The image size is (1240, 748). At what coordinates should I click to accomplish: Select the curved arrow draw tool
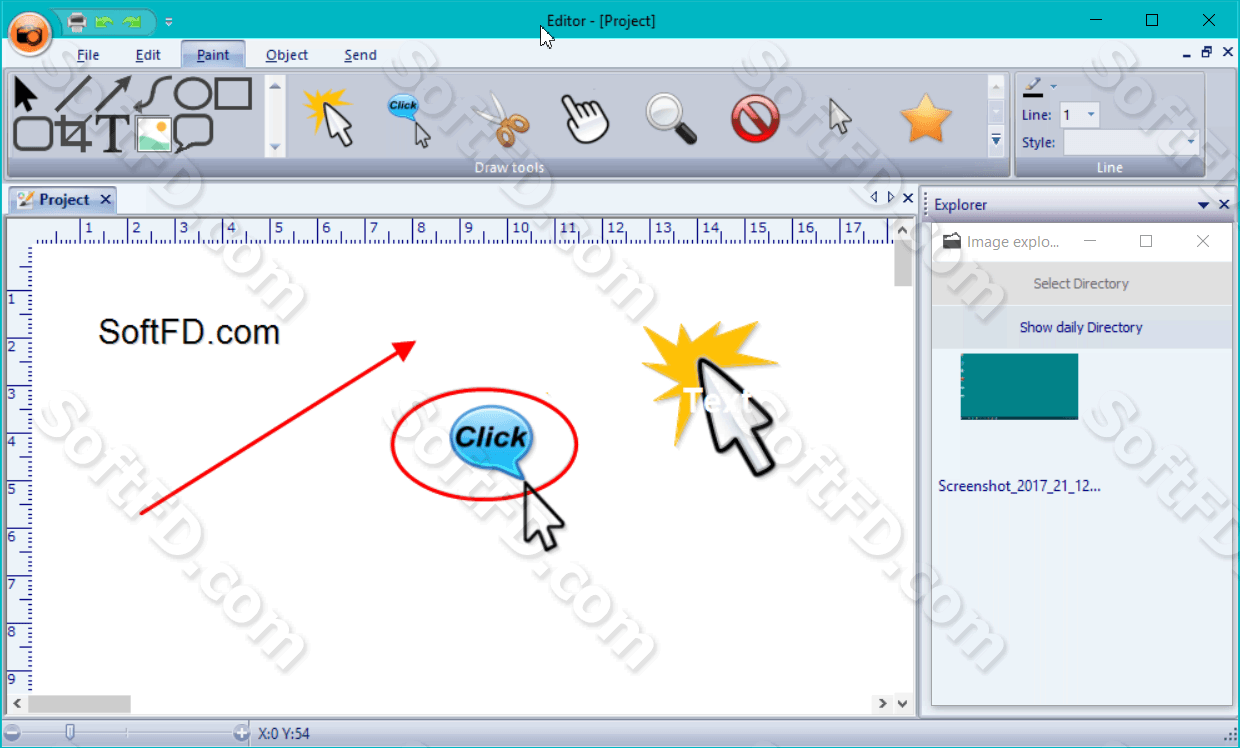tap(154, 94)
